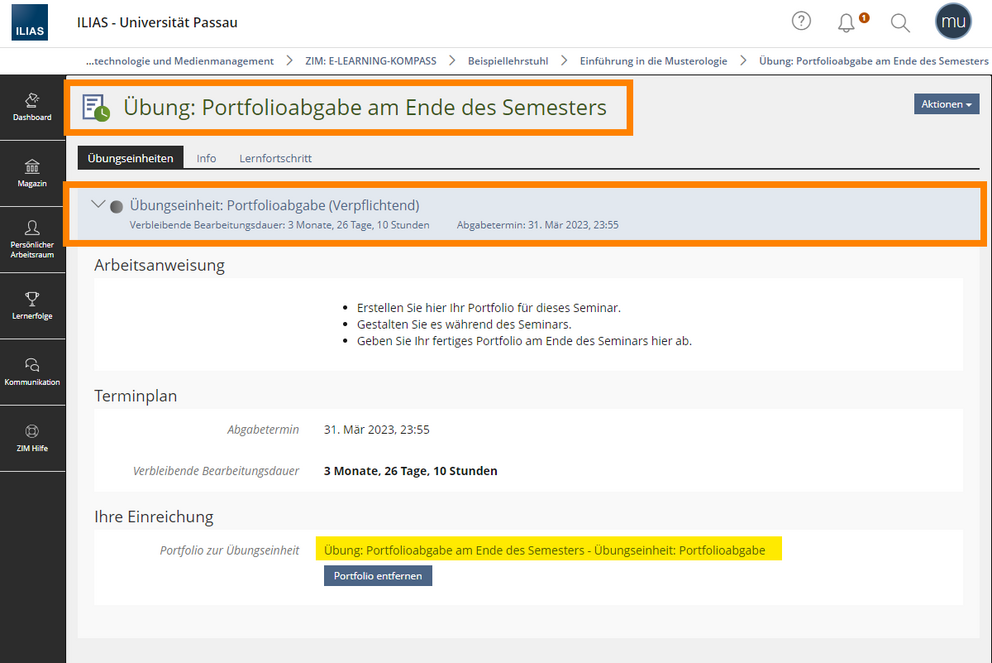This screenshot has height=663, width=992.
Task: Open the Magazin repository icon
Action: (32, 173)
